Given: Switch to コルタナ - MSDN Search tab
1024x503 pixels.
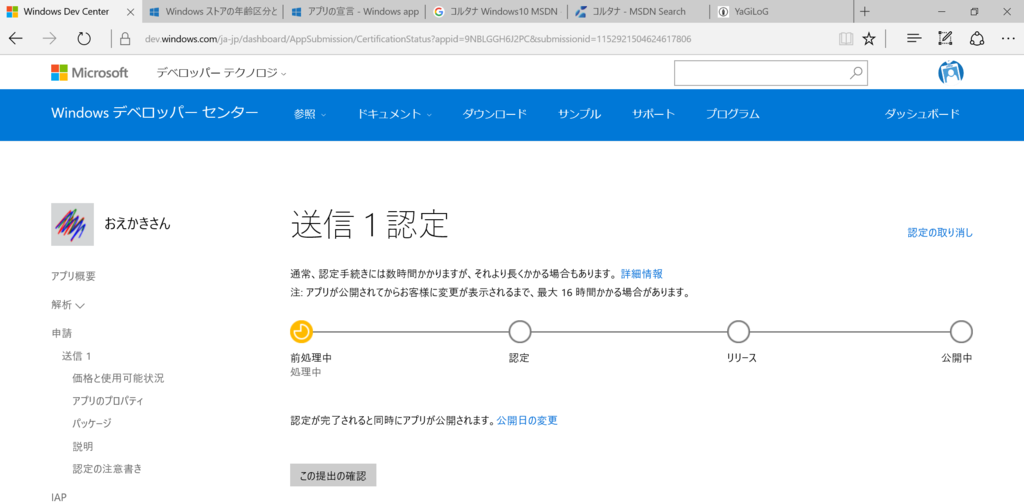Looking at the screenshot, I should tap(639, 12).
